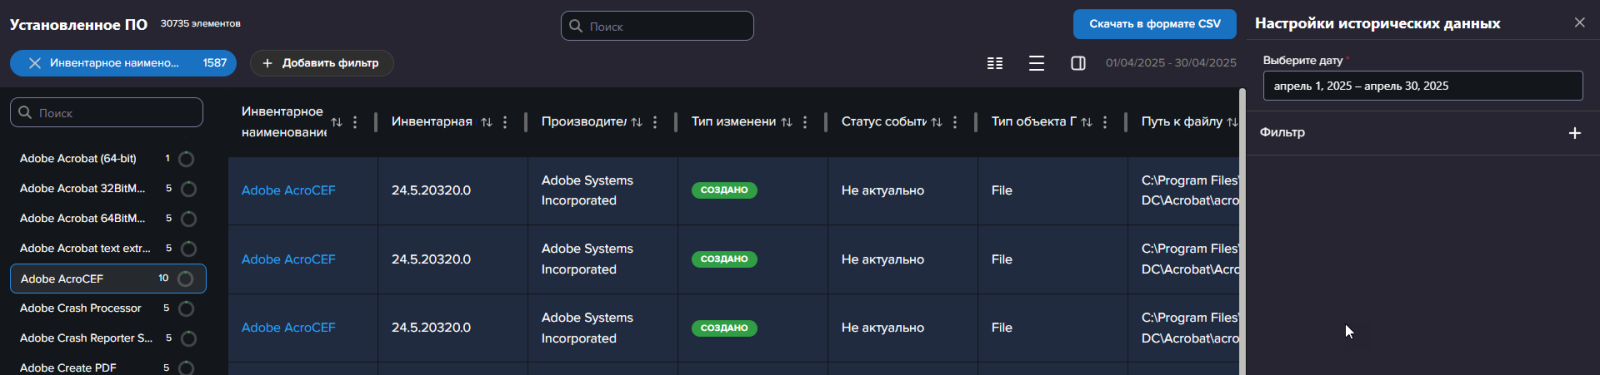Click the top search field Поиск
The height and width of the screenshot is (375, 1600).
(x=657, y=26)
